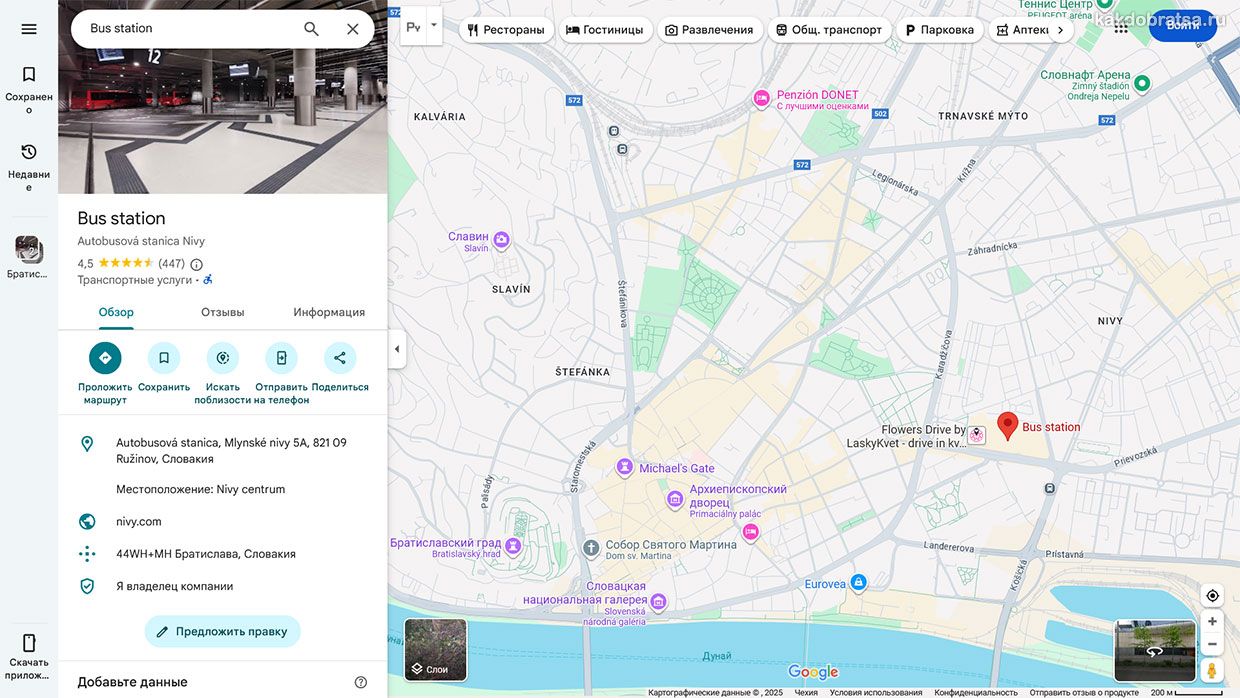
Task: Send to phone using Отправить icon
Action: [x=281, y=358]
